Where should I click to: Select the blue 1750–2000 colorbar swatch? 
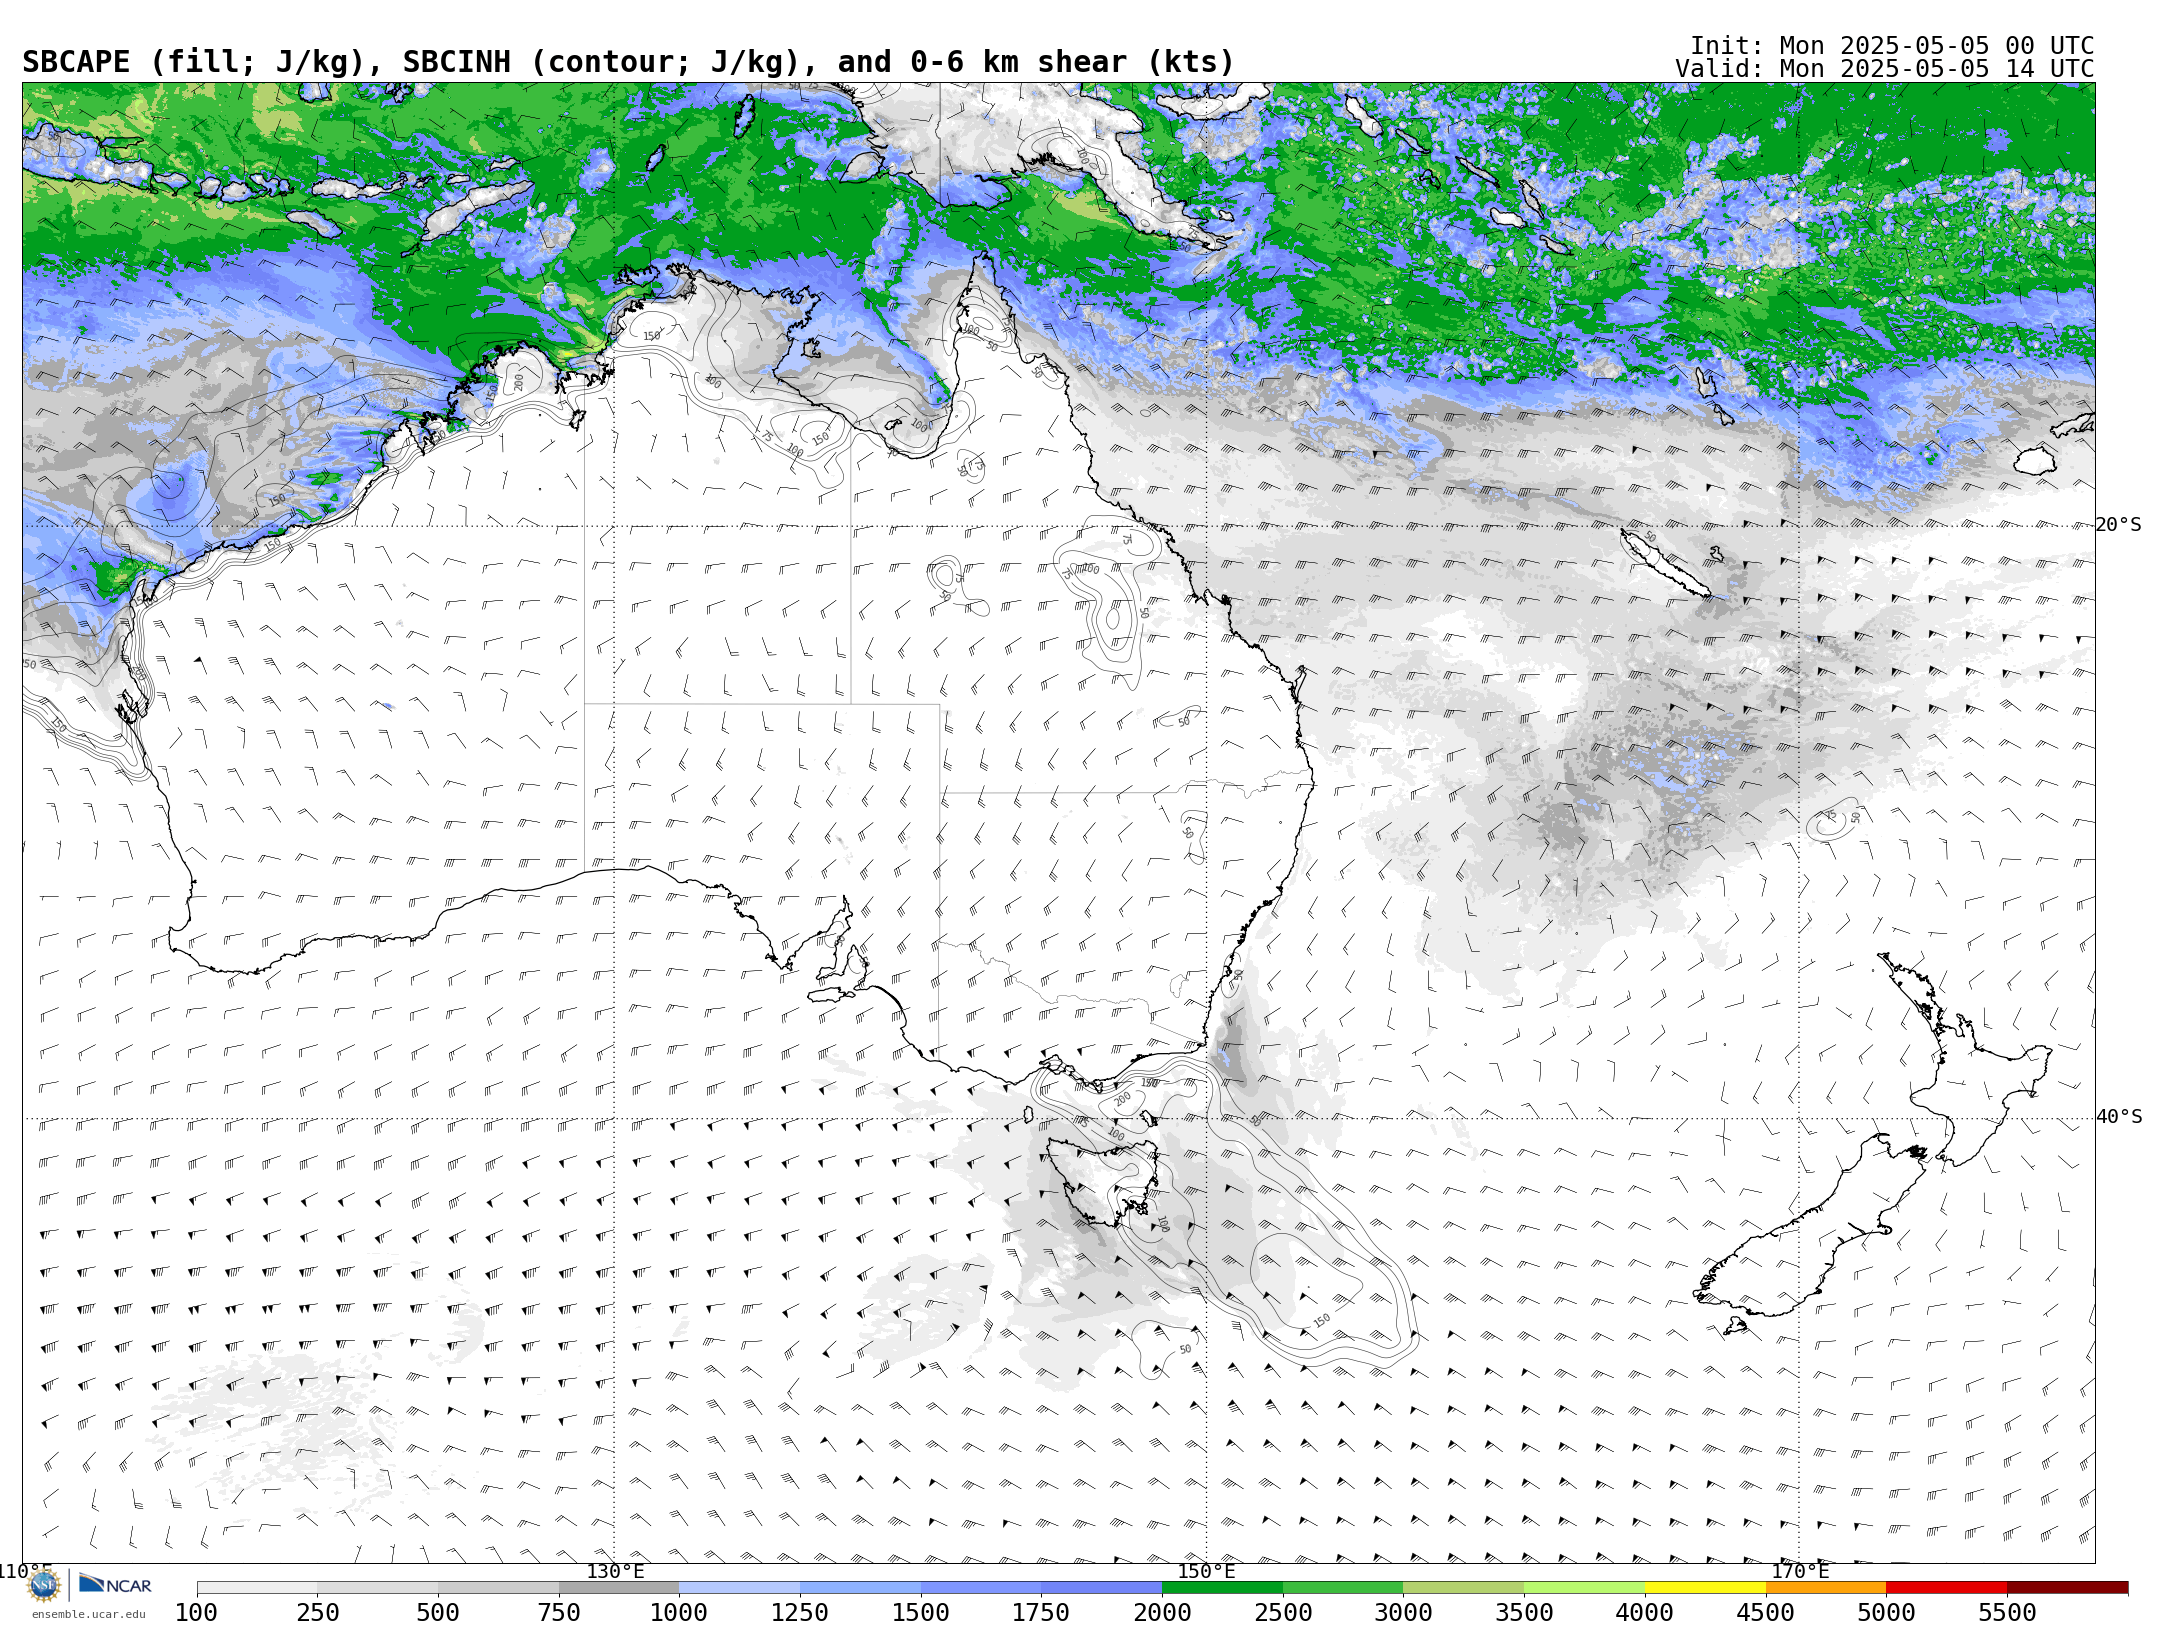1101,1588
